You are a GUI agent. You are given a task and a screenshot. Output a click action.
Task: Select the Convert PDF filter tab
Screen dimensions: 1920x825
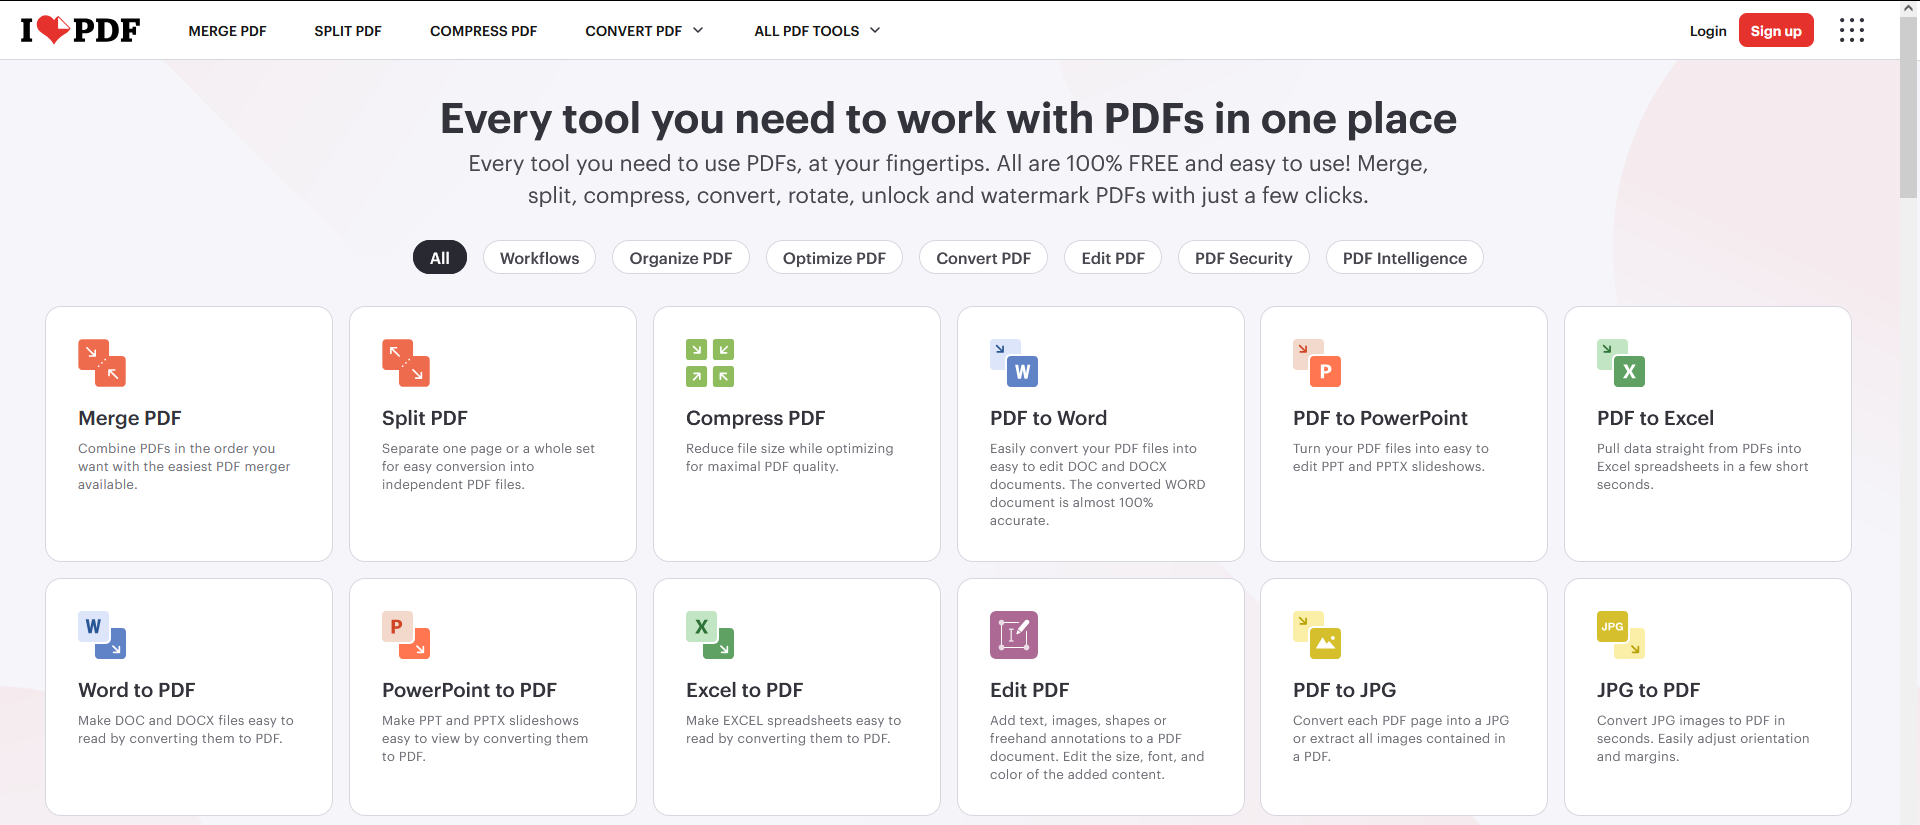point(983,257)
